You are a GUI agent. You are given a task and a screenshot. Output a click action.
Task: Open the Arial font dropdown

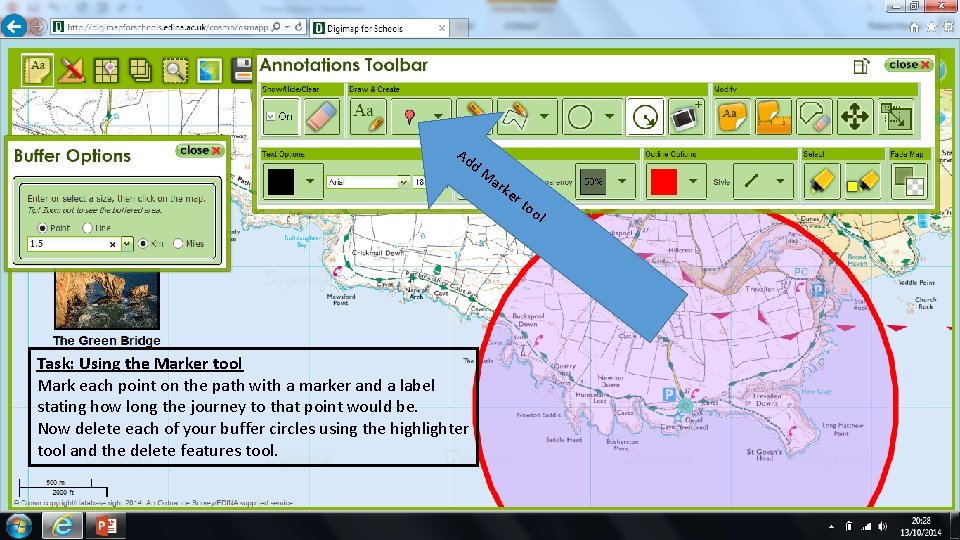coord(403,182)
